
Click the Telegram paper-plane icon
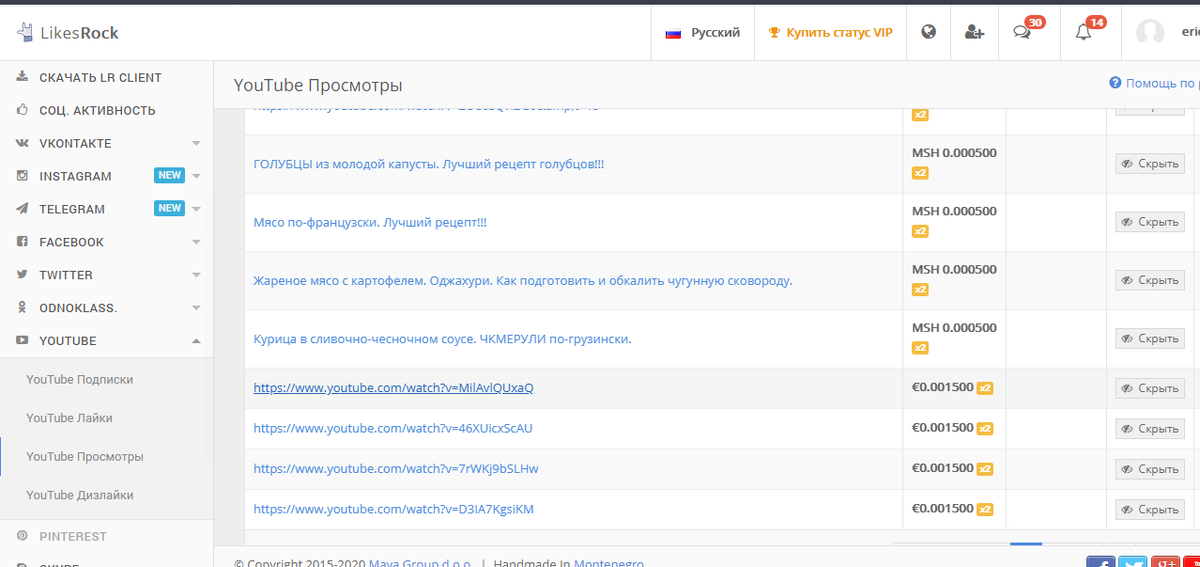point(22,209)
